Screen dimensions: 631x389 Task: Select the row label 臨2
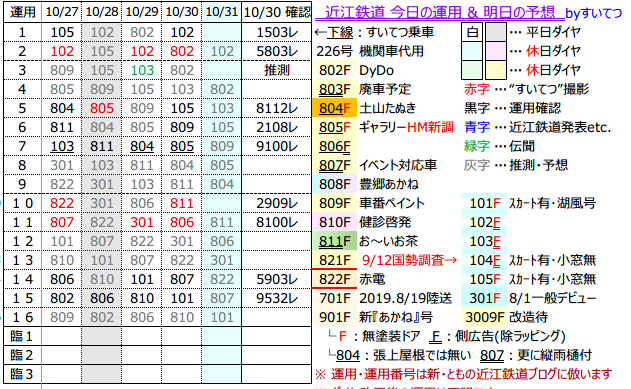coord(23,356)
